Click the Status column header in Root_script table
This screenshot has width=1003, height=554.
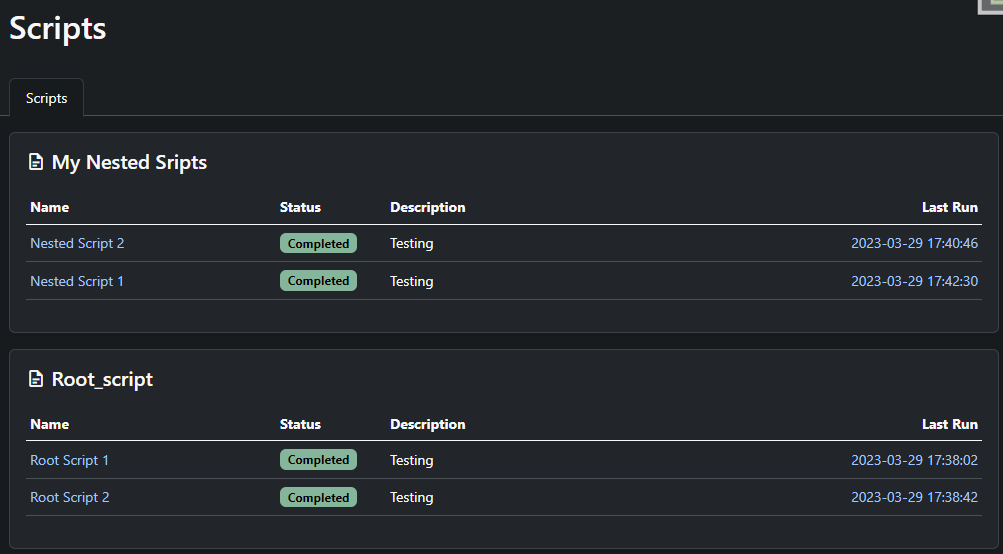click(300, 424)
